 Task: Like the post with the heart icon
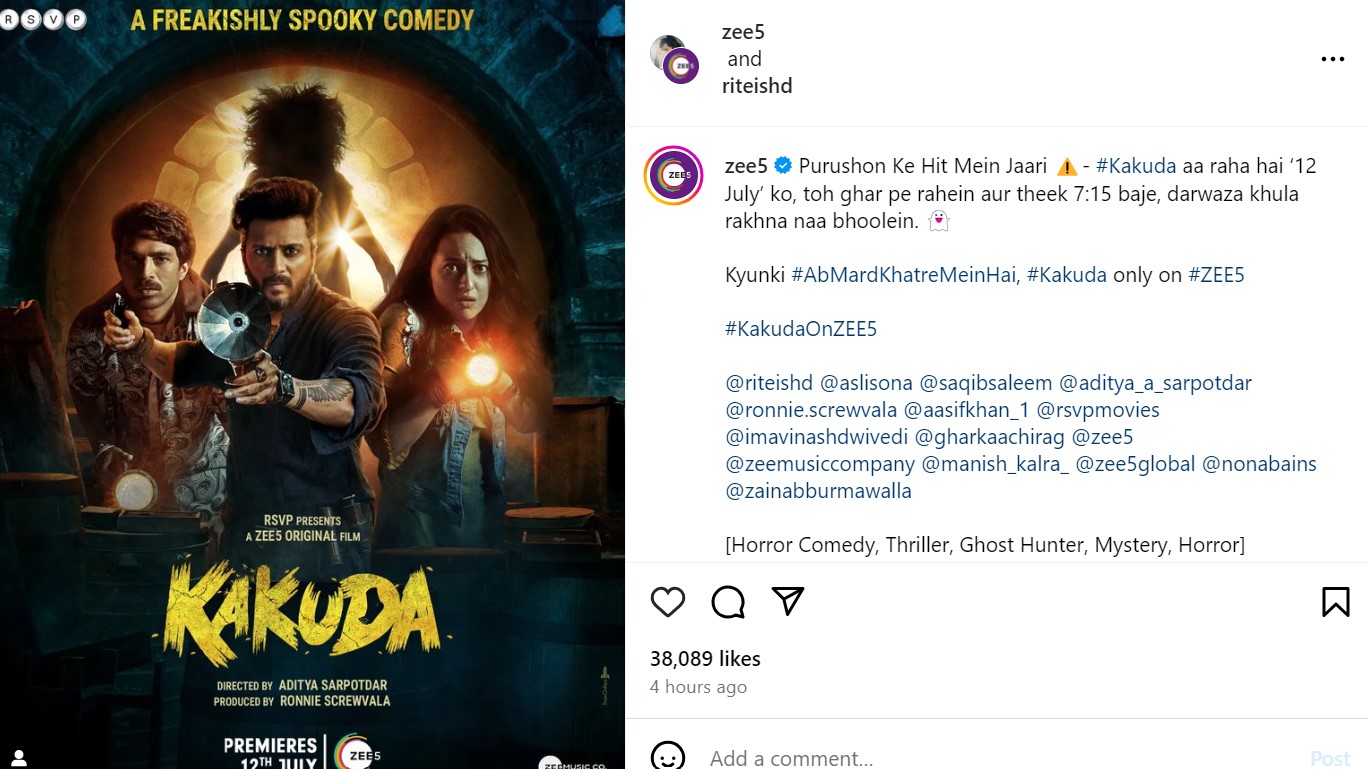coord(668,602)
